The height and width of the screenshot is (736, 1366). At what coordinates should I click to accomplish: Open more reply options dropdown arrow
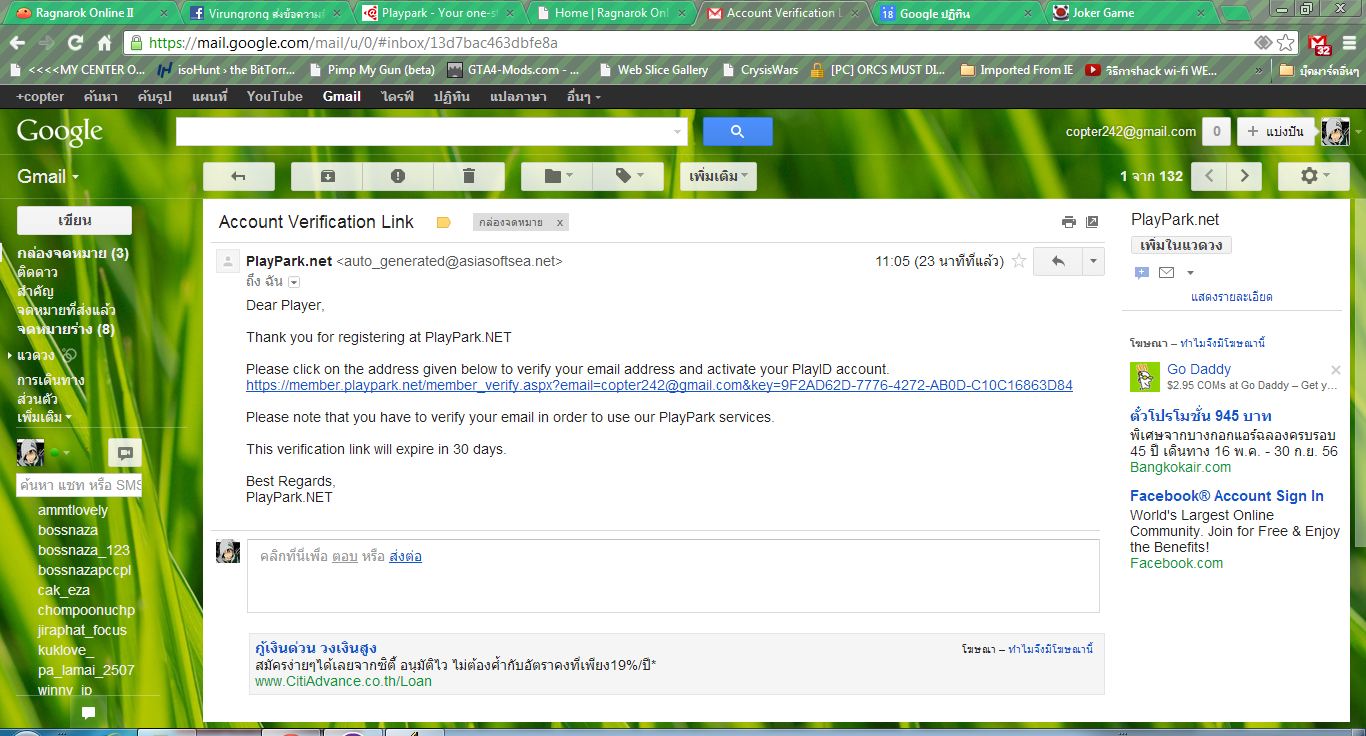click(1093, 261)
